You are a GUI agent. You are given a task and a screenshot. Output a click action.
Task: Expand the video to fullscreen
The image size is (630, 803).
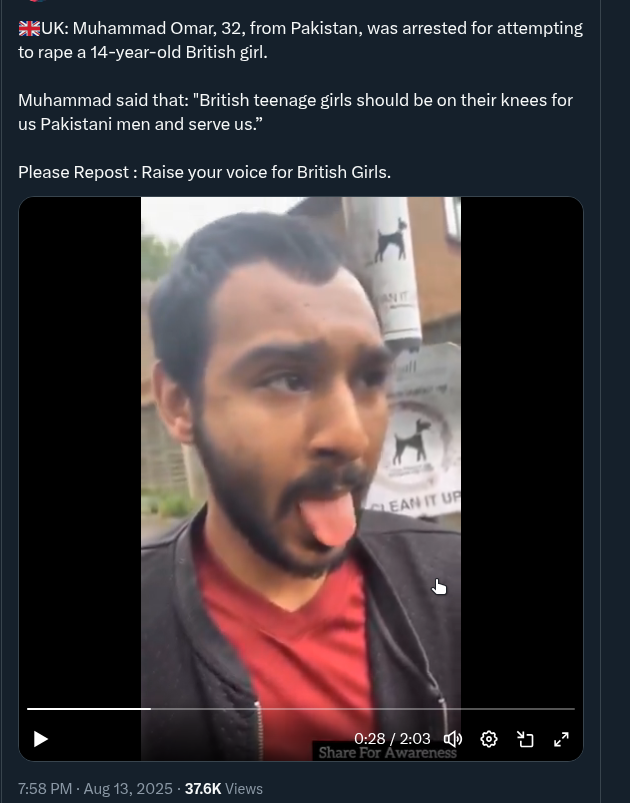coord(561,739)
